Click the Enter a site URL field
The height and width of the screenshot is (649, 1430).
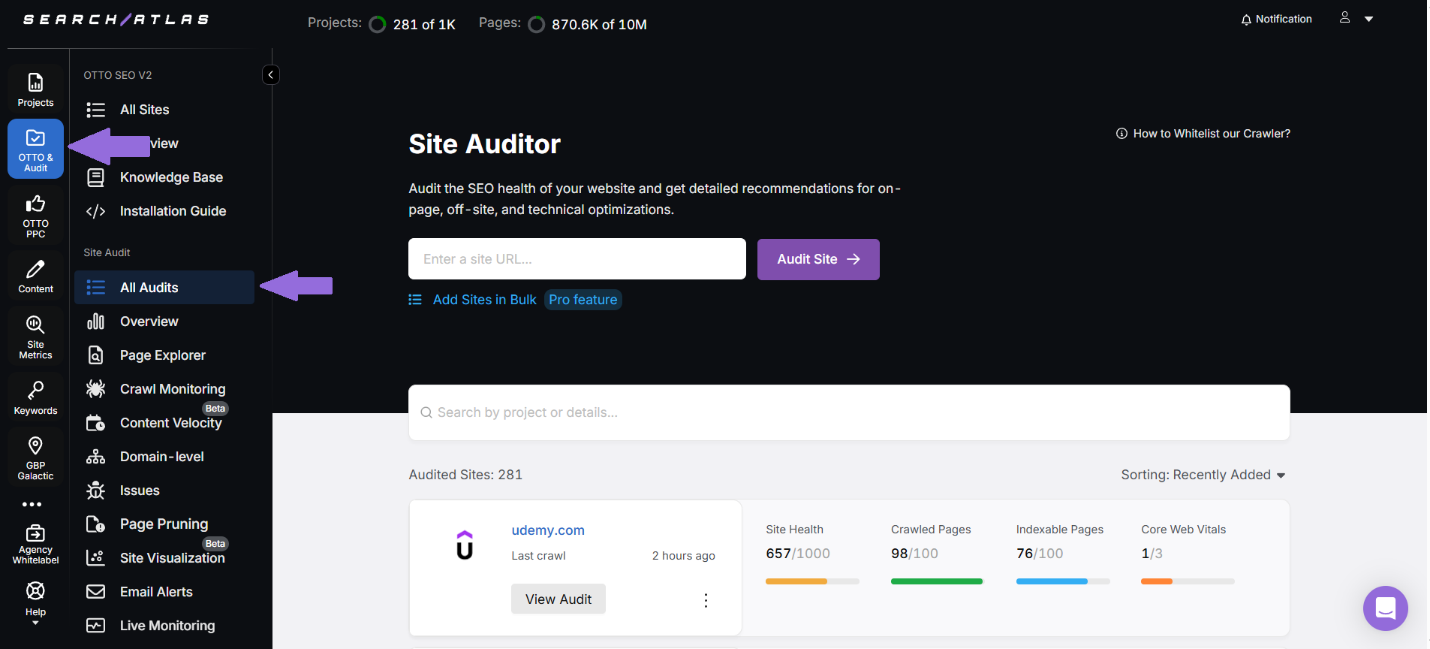point(577,259)
